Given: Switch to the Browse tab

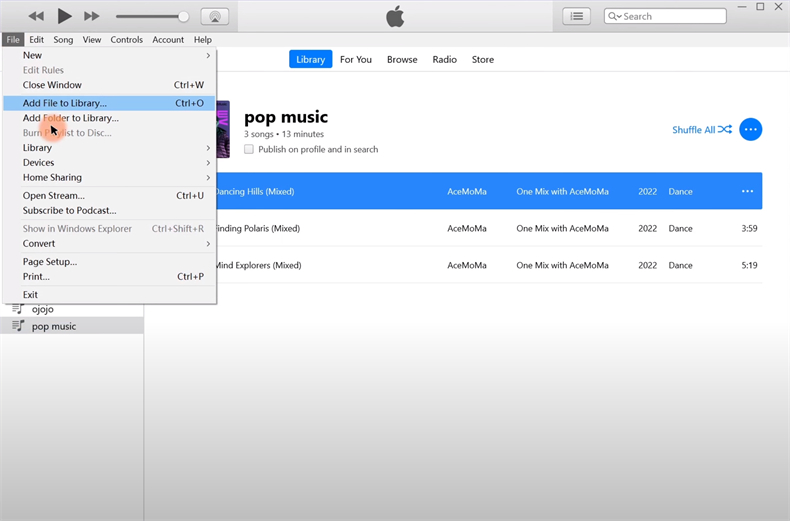Looking at the screenshot, I should point(402,59).
